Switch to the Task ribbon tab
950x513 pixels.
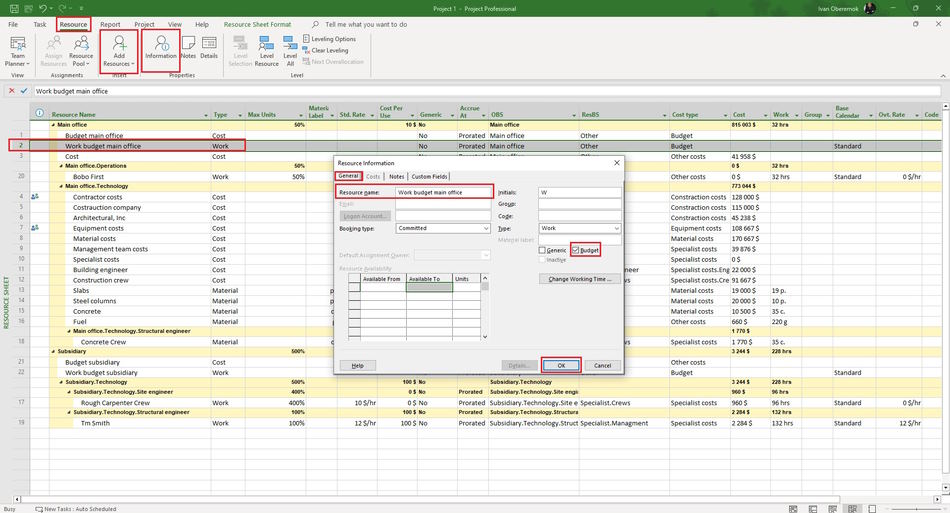40,24
